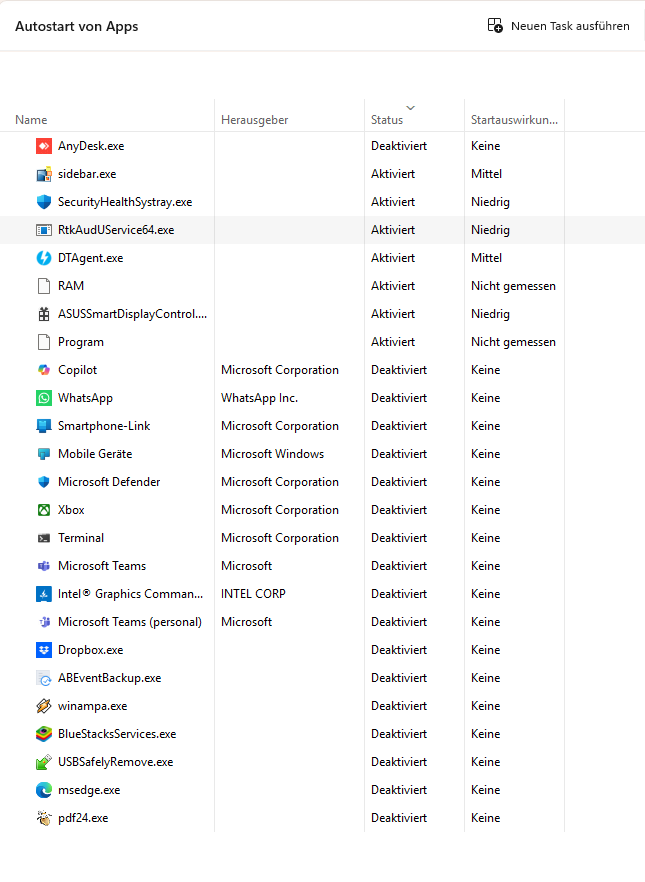This screenshot has height=882, width=645.
Task: Select the Dropbox.exe entry name
Action: coord(91,650)
